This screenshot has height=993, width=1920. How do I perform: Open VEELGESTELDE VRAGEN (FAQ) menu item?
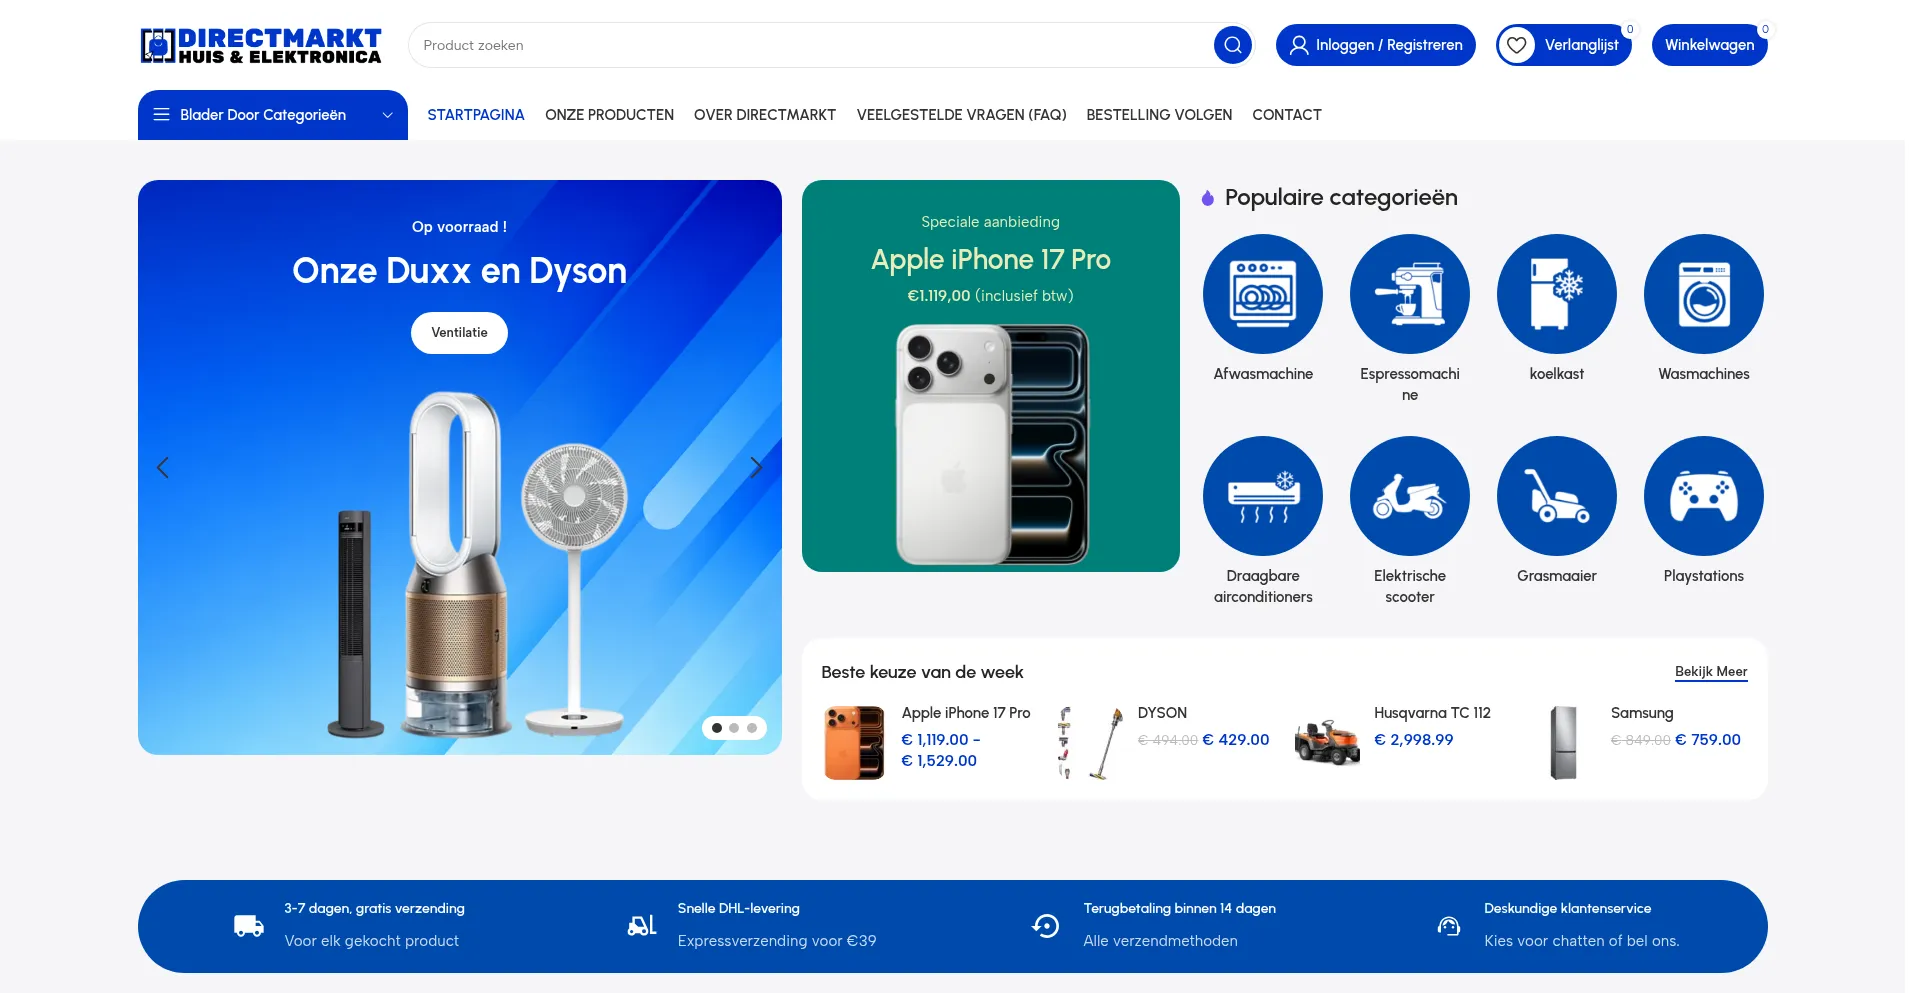point(961,115)
